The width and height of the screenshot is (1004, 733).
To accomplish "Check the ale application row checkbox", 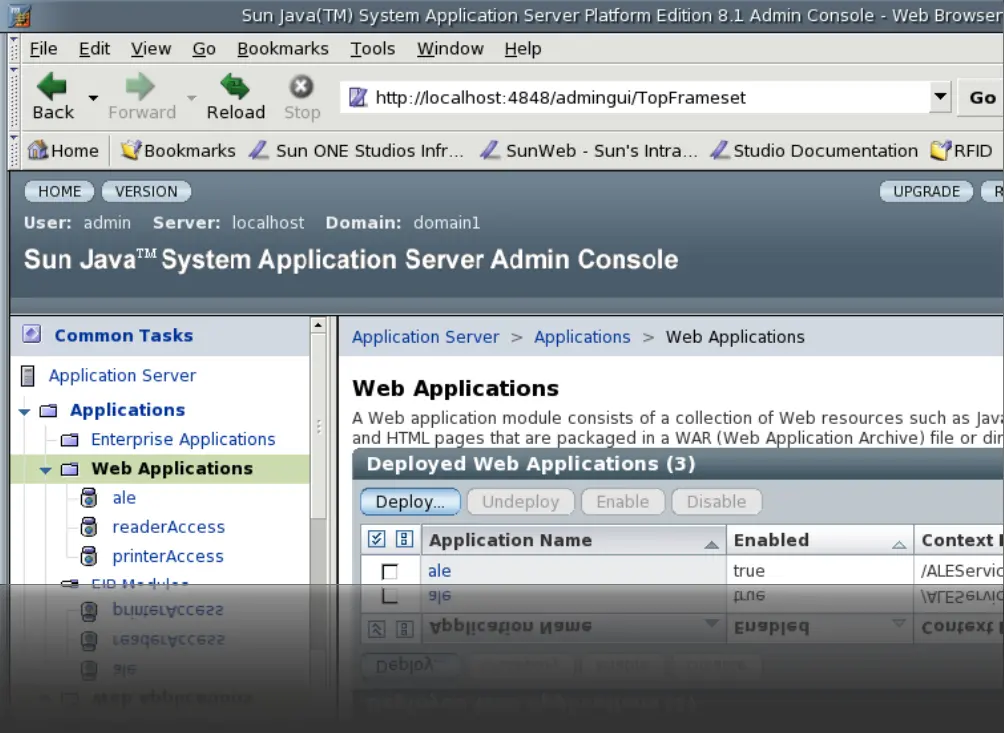I will point(390,572).
